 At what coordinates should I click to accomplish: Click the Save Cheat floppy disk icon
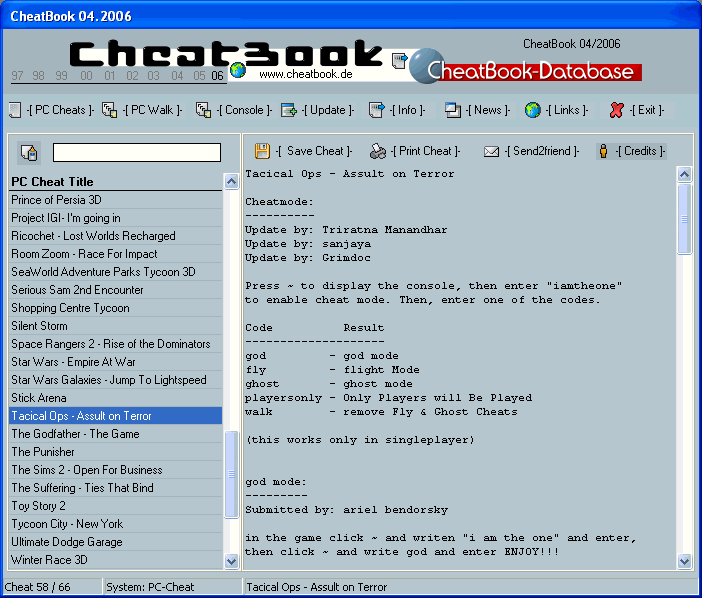262,151
